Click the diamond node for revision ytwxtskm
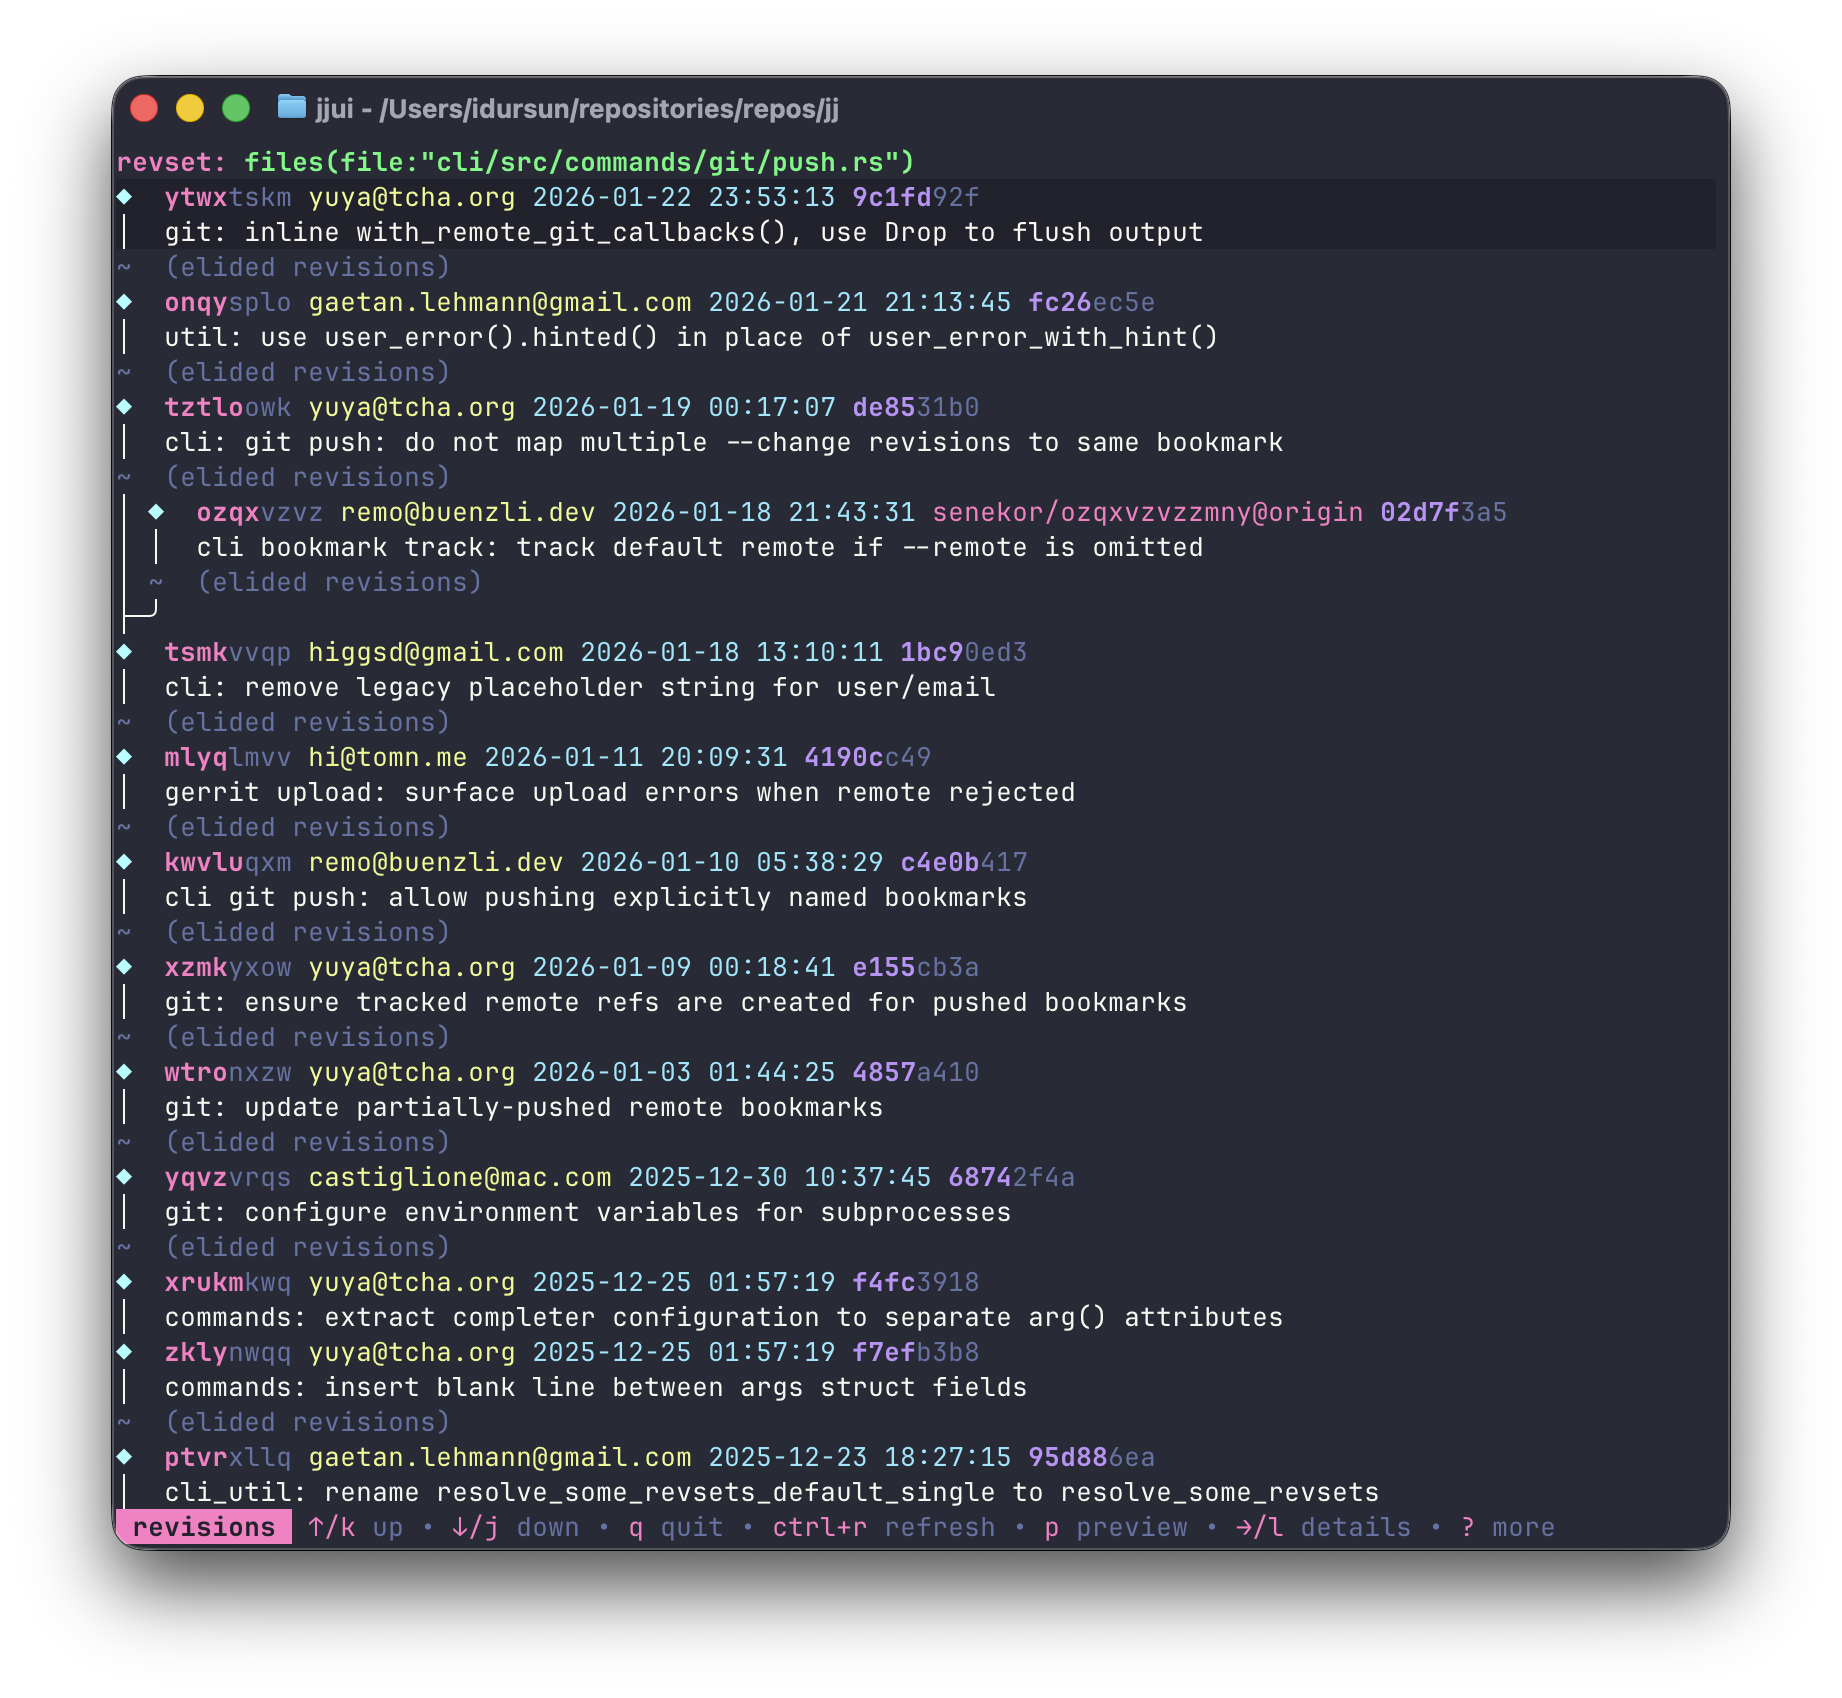 pyautogui.click(x=125, y=197)
